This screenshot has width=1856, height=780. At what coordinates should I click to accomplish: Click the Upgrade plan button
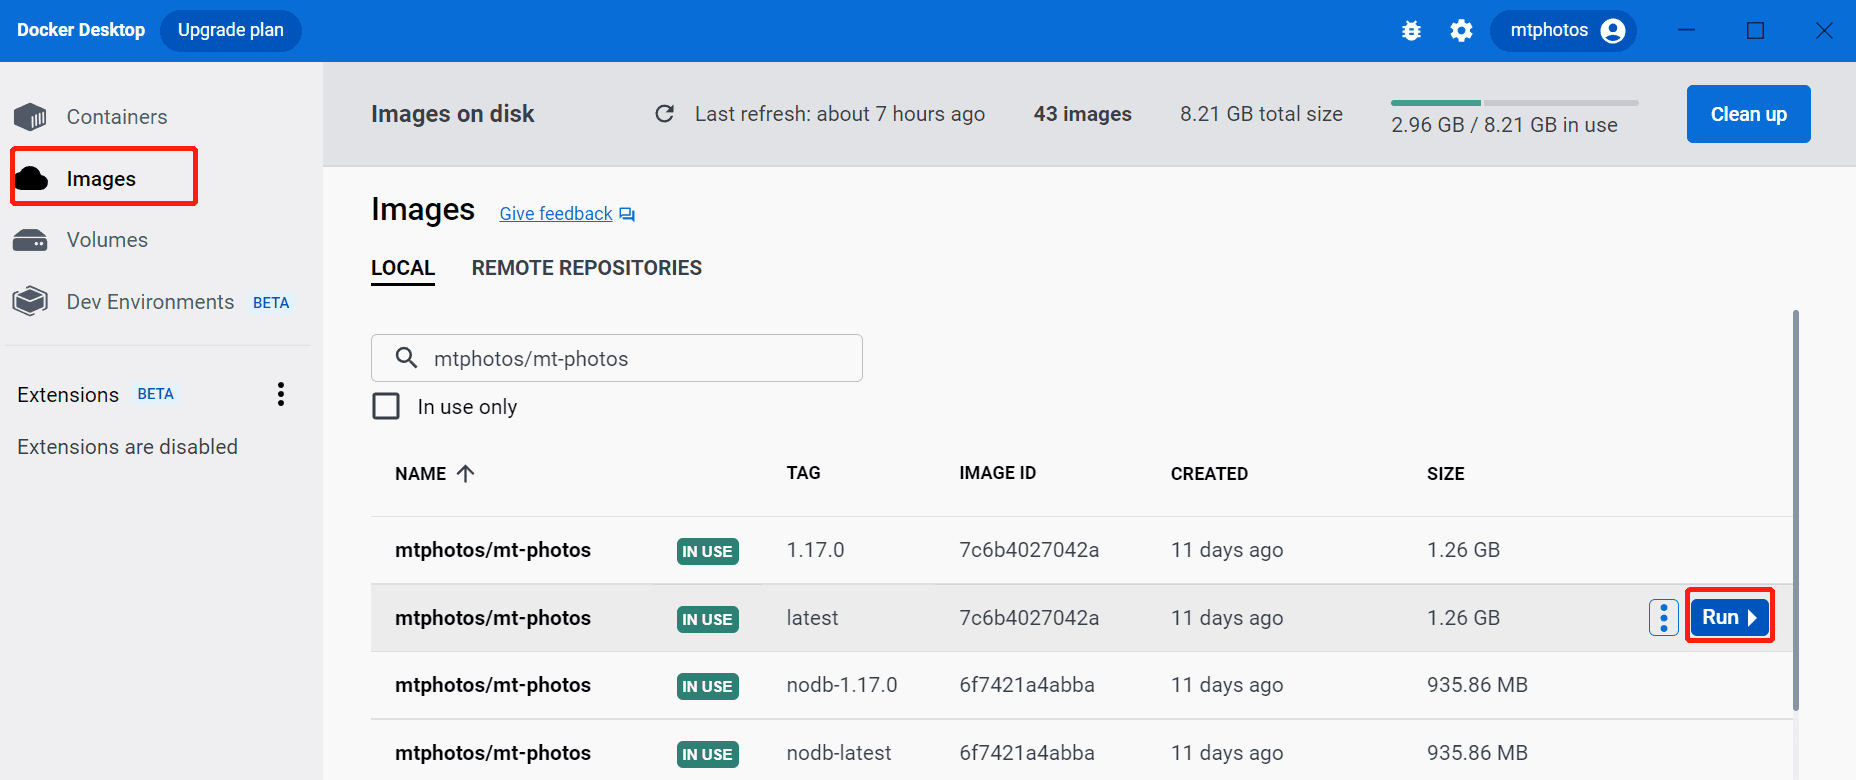pos(231,30)
